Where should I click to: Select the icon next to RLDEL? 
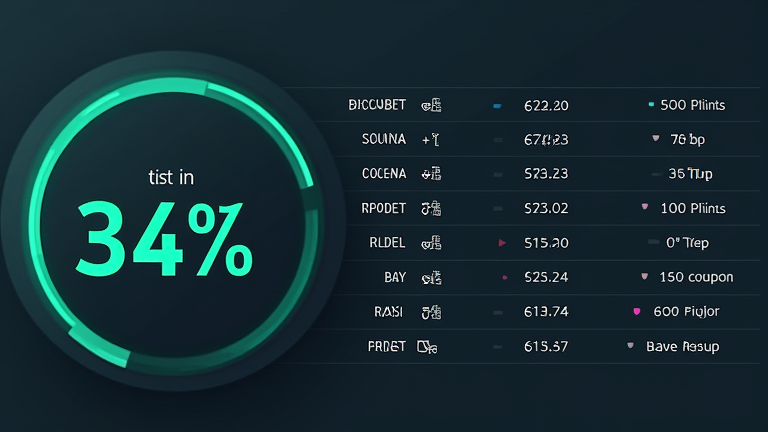click(x=431, y=243)
